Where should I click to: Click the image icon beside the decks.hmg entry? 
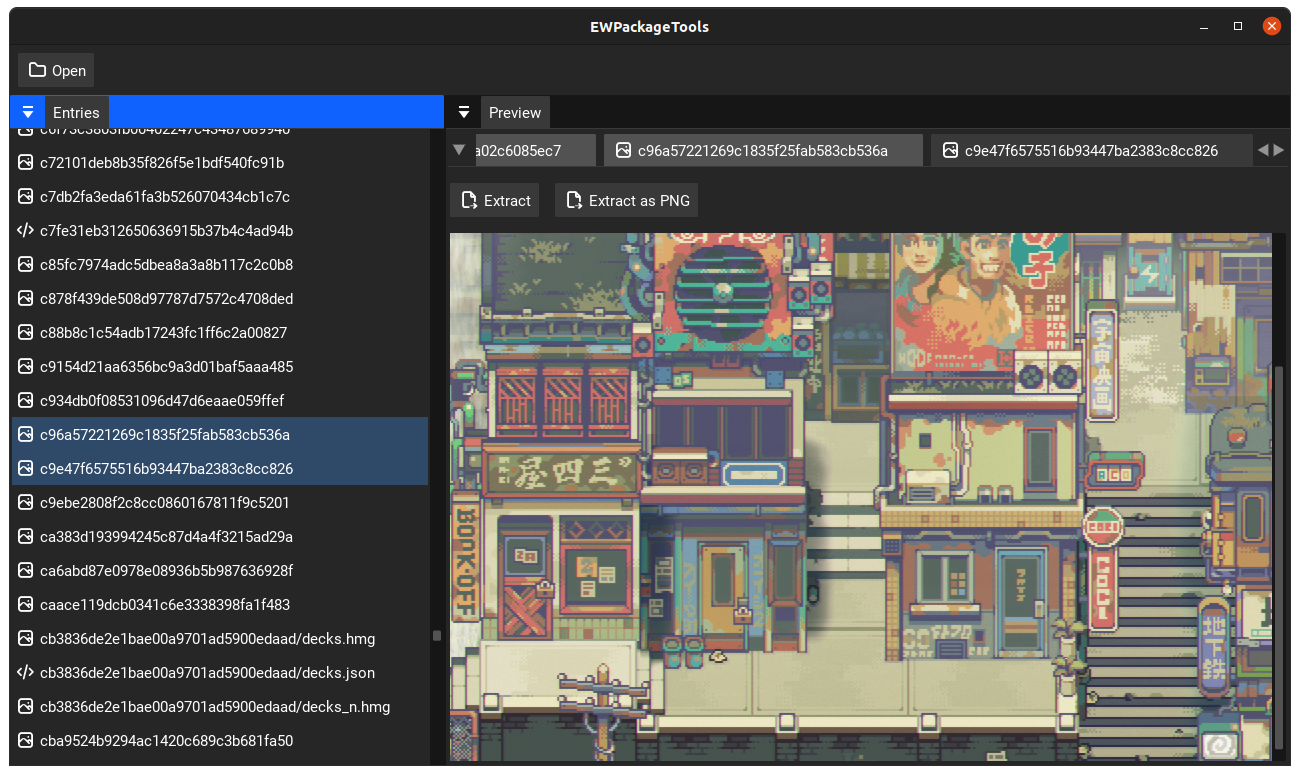click(x=26, y=638)
